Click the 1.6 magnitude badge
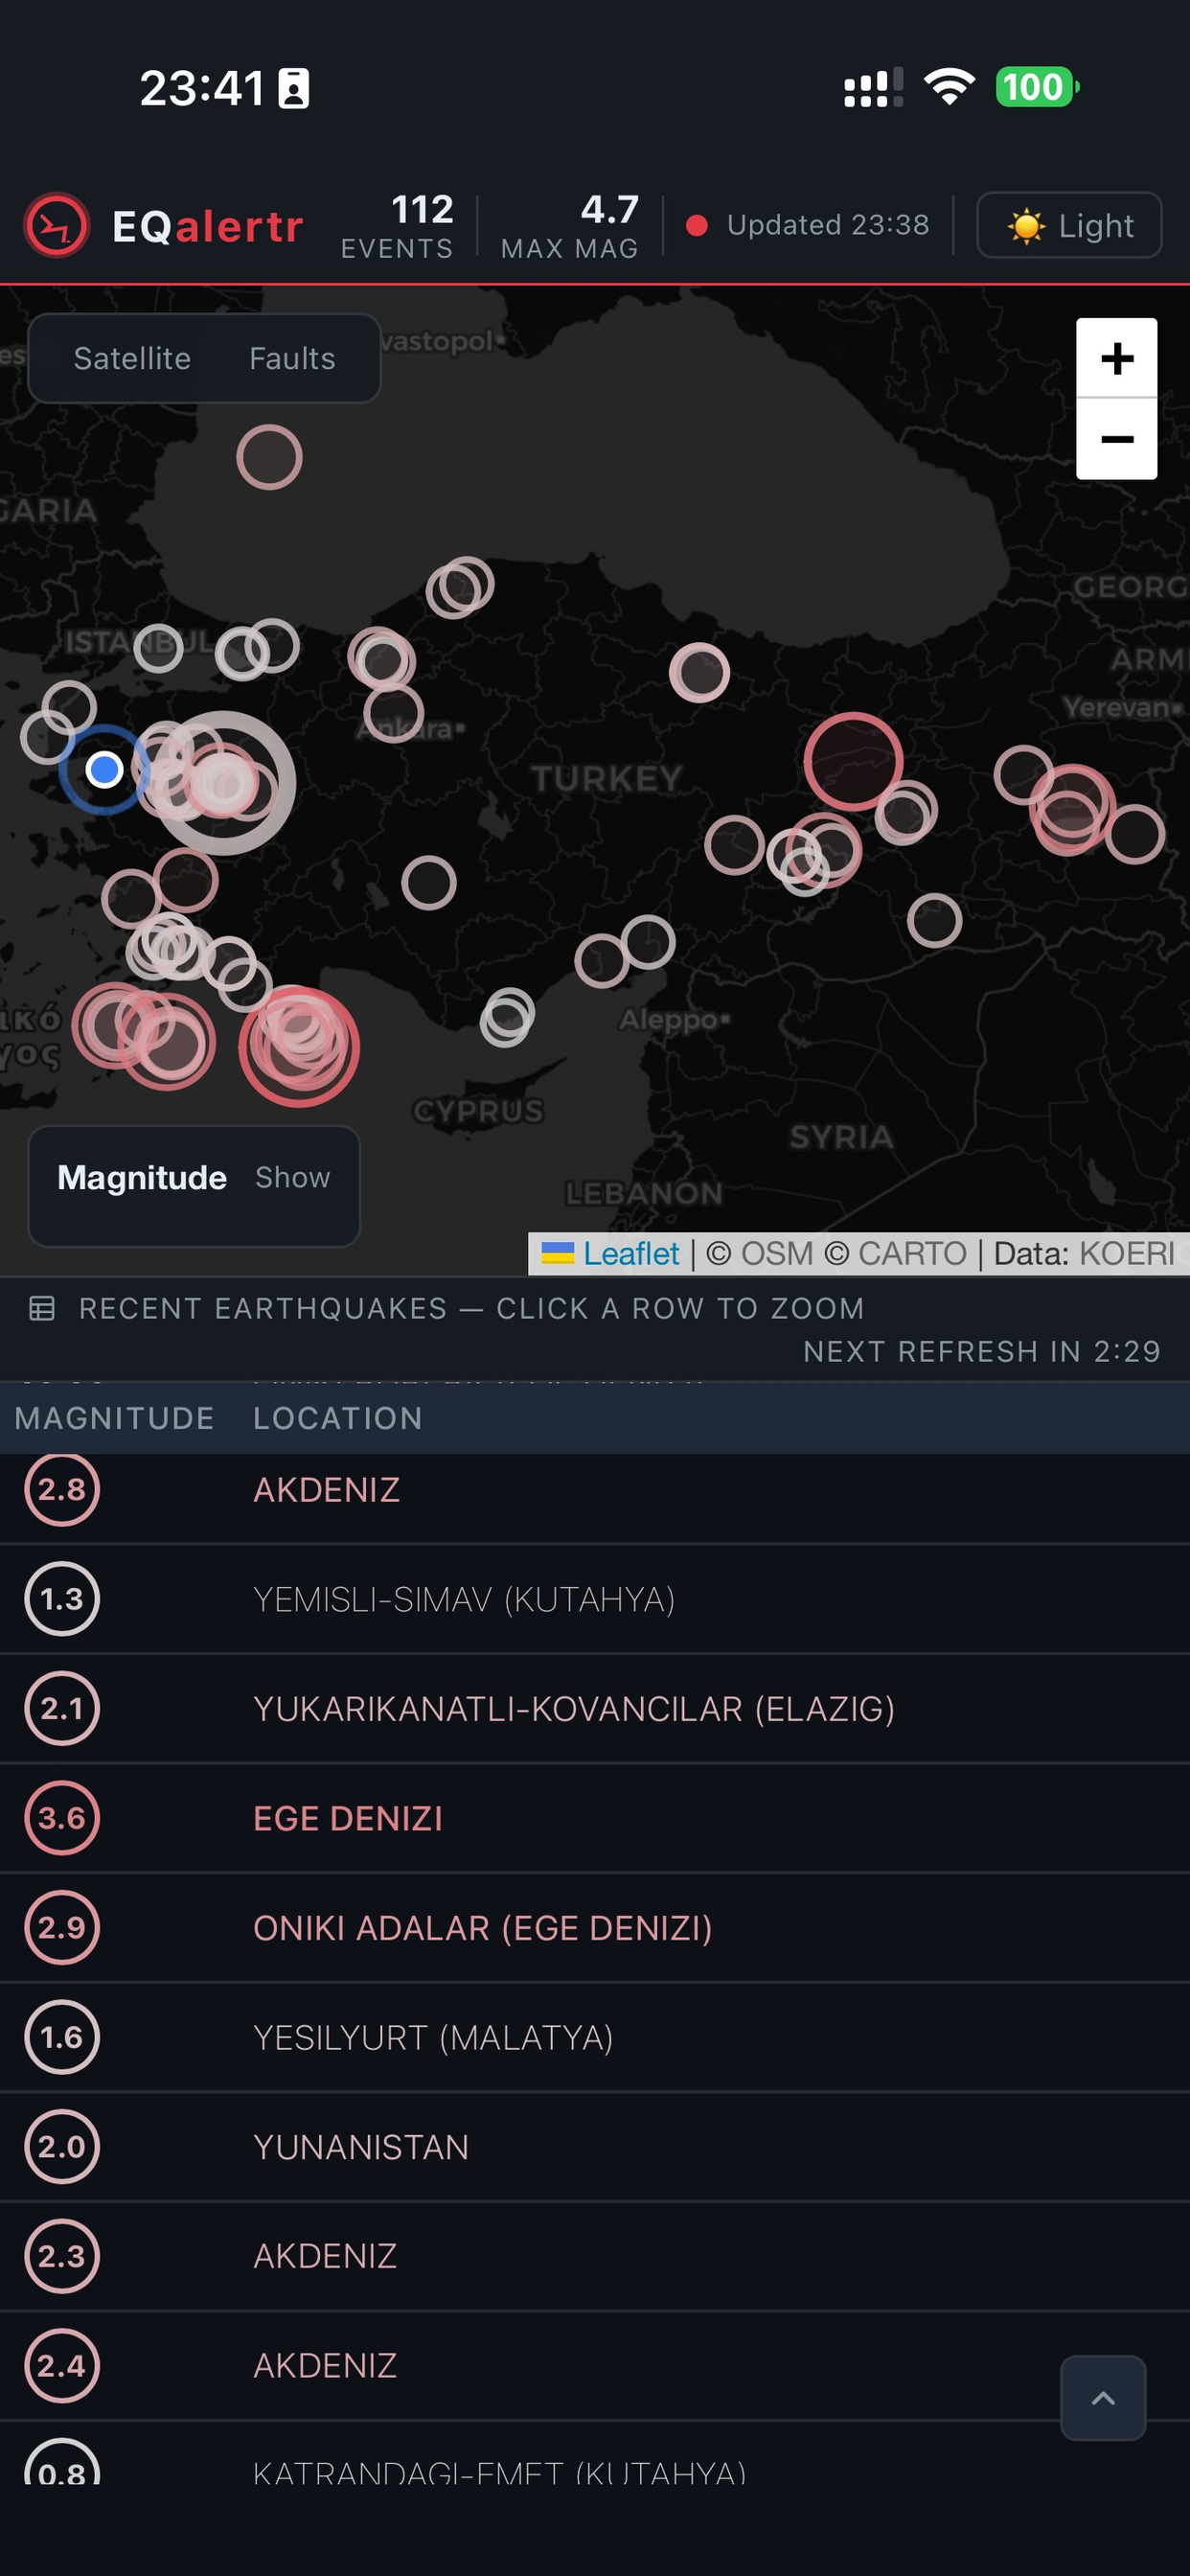The height and width of the screenshot is (2576, 1190). tap(62, 2037)
